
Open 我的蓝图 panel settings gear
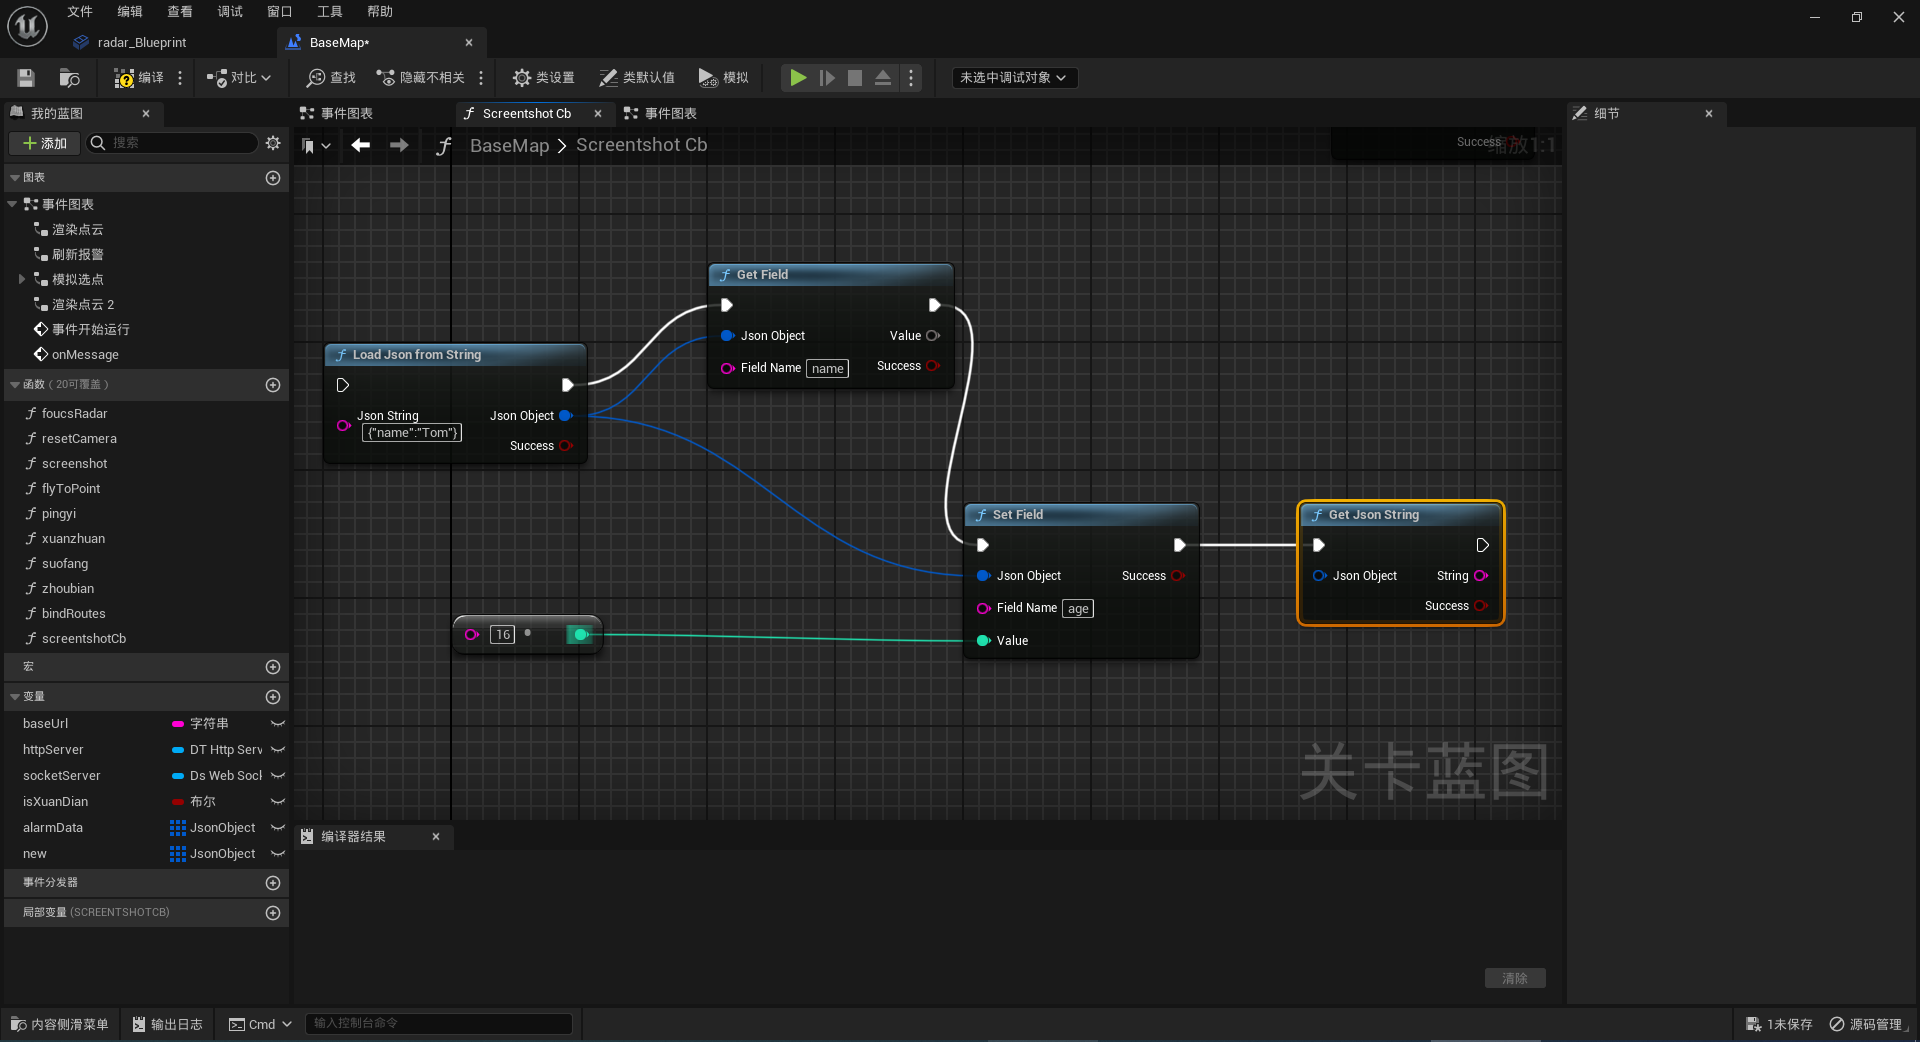(x=273, y=143)
